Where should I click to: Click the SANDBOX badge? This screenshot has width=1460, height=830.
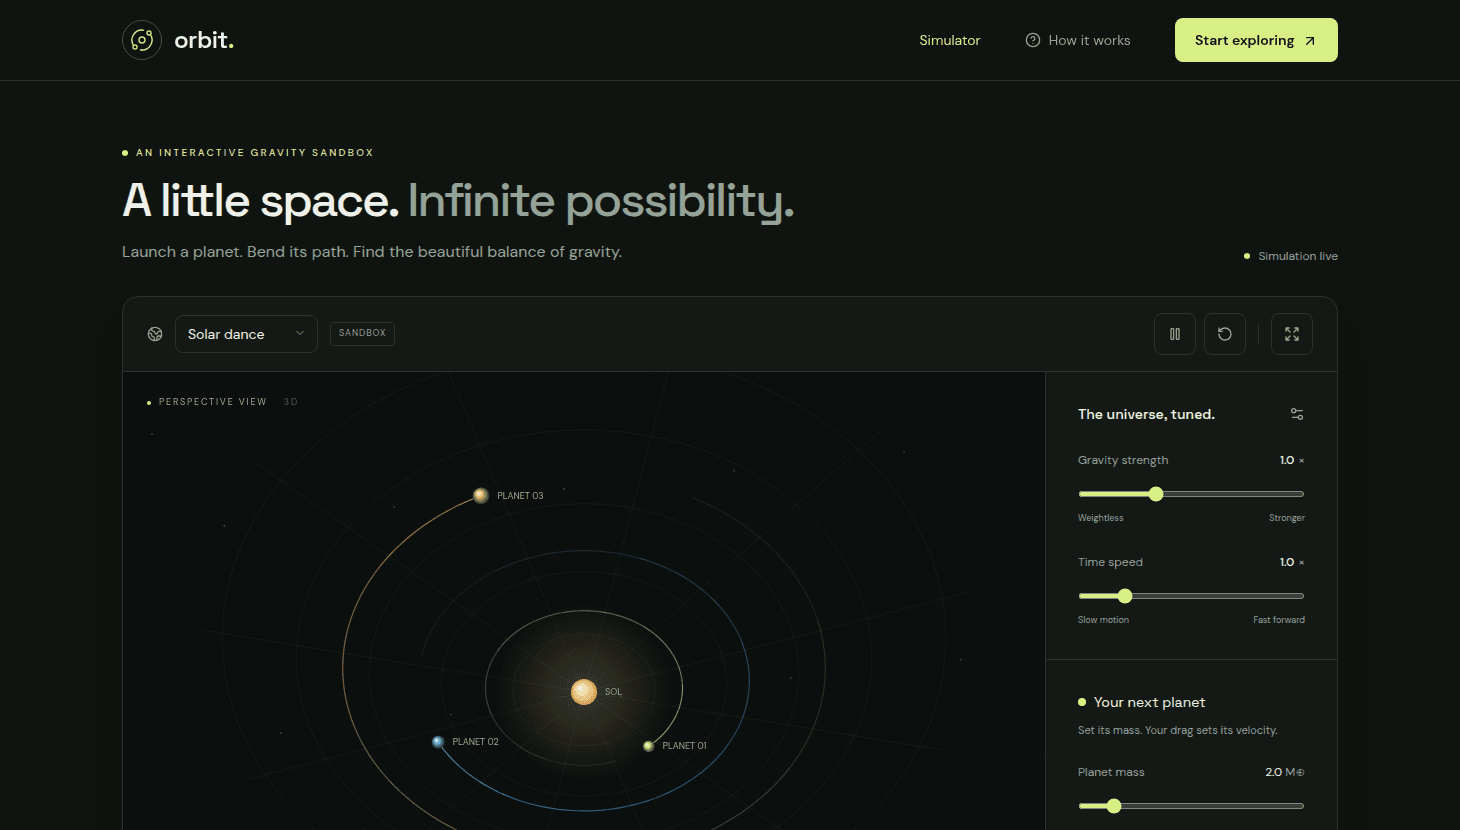tap(362, 333)
